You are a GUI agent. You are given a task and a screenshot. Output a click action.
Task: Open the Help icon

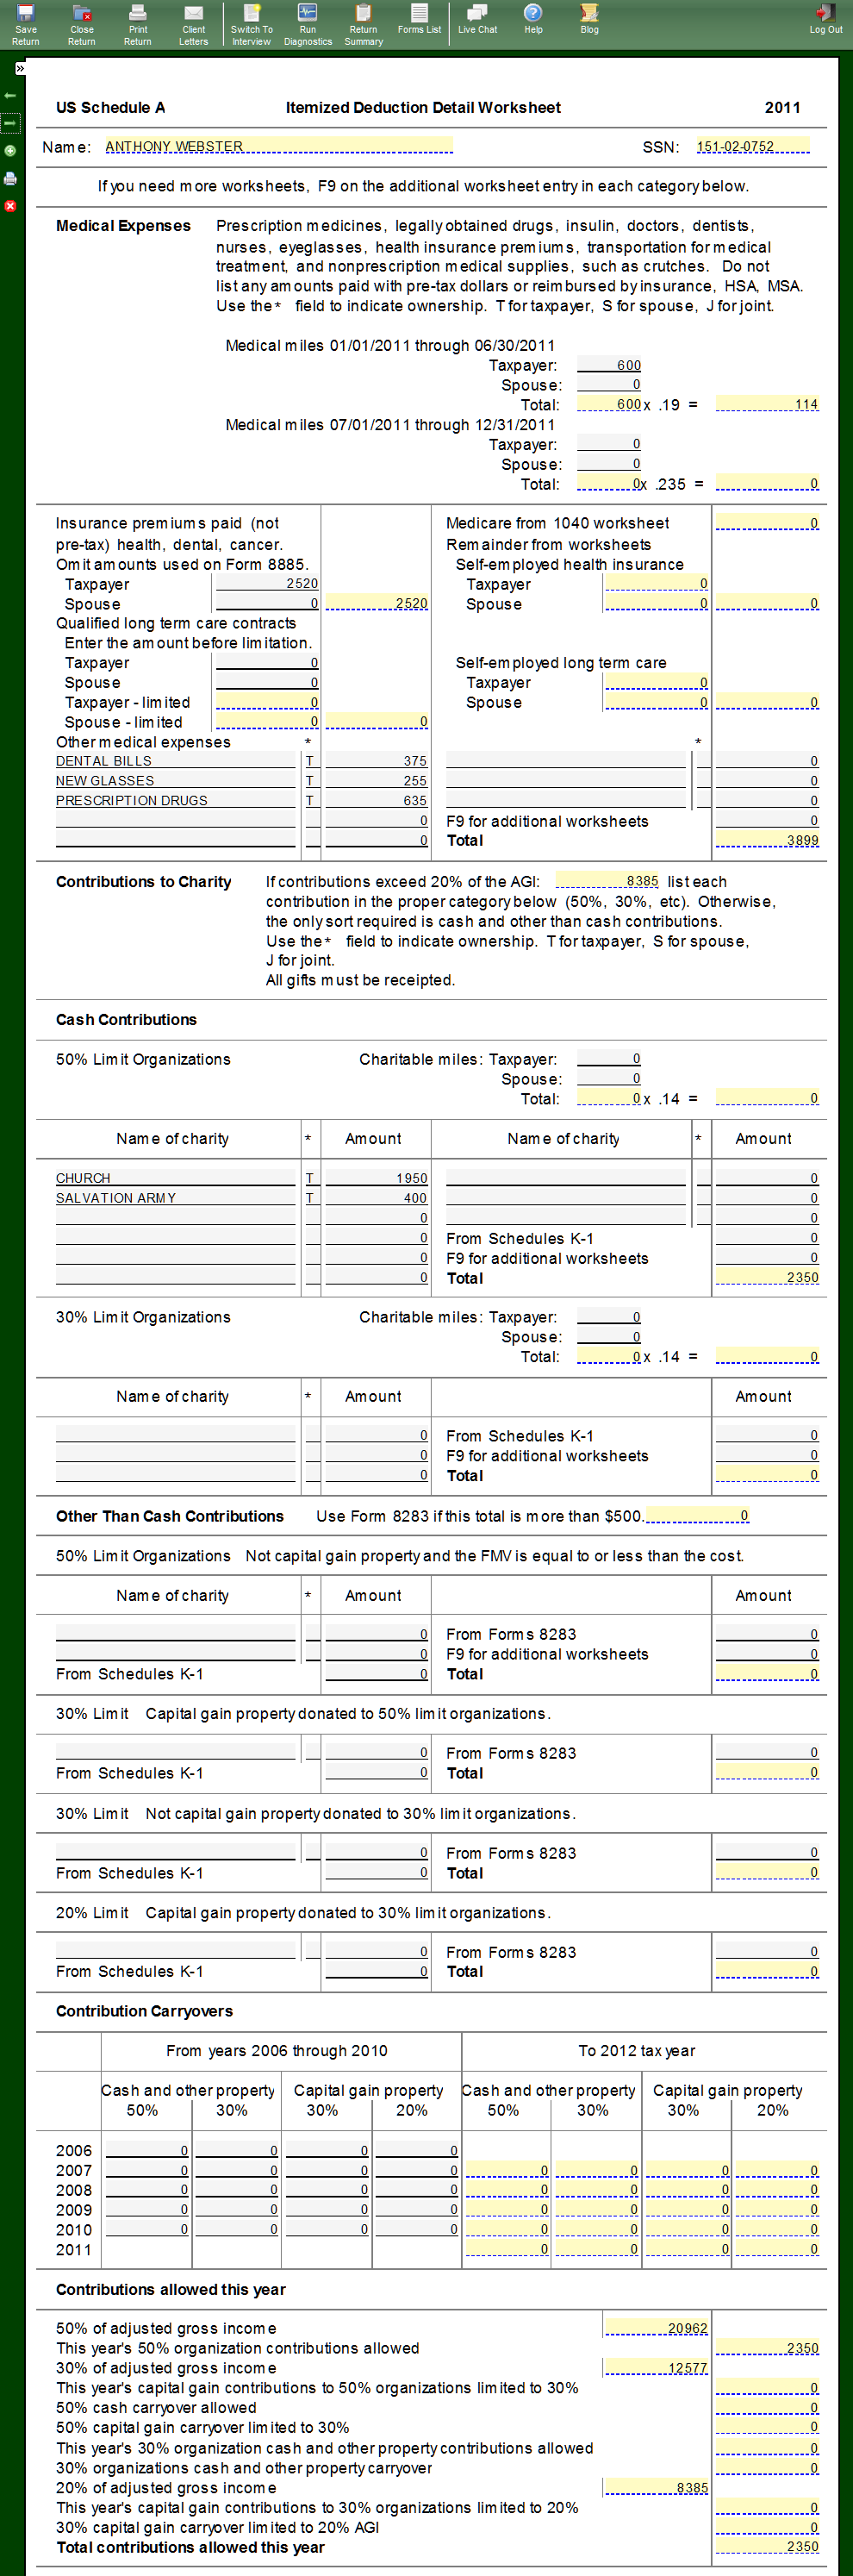533,20
